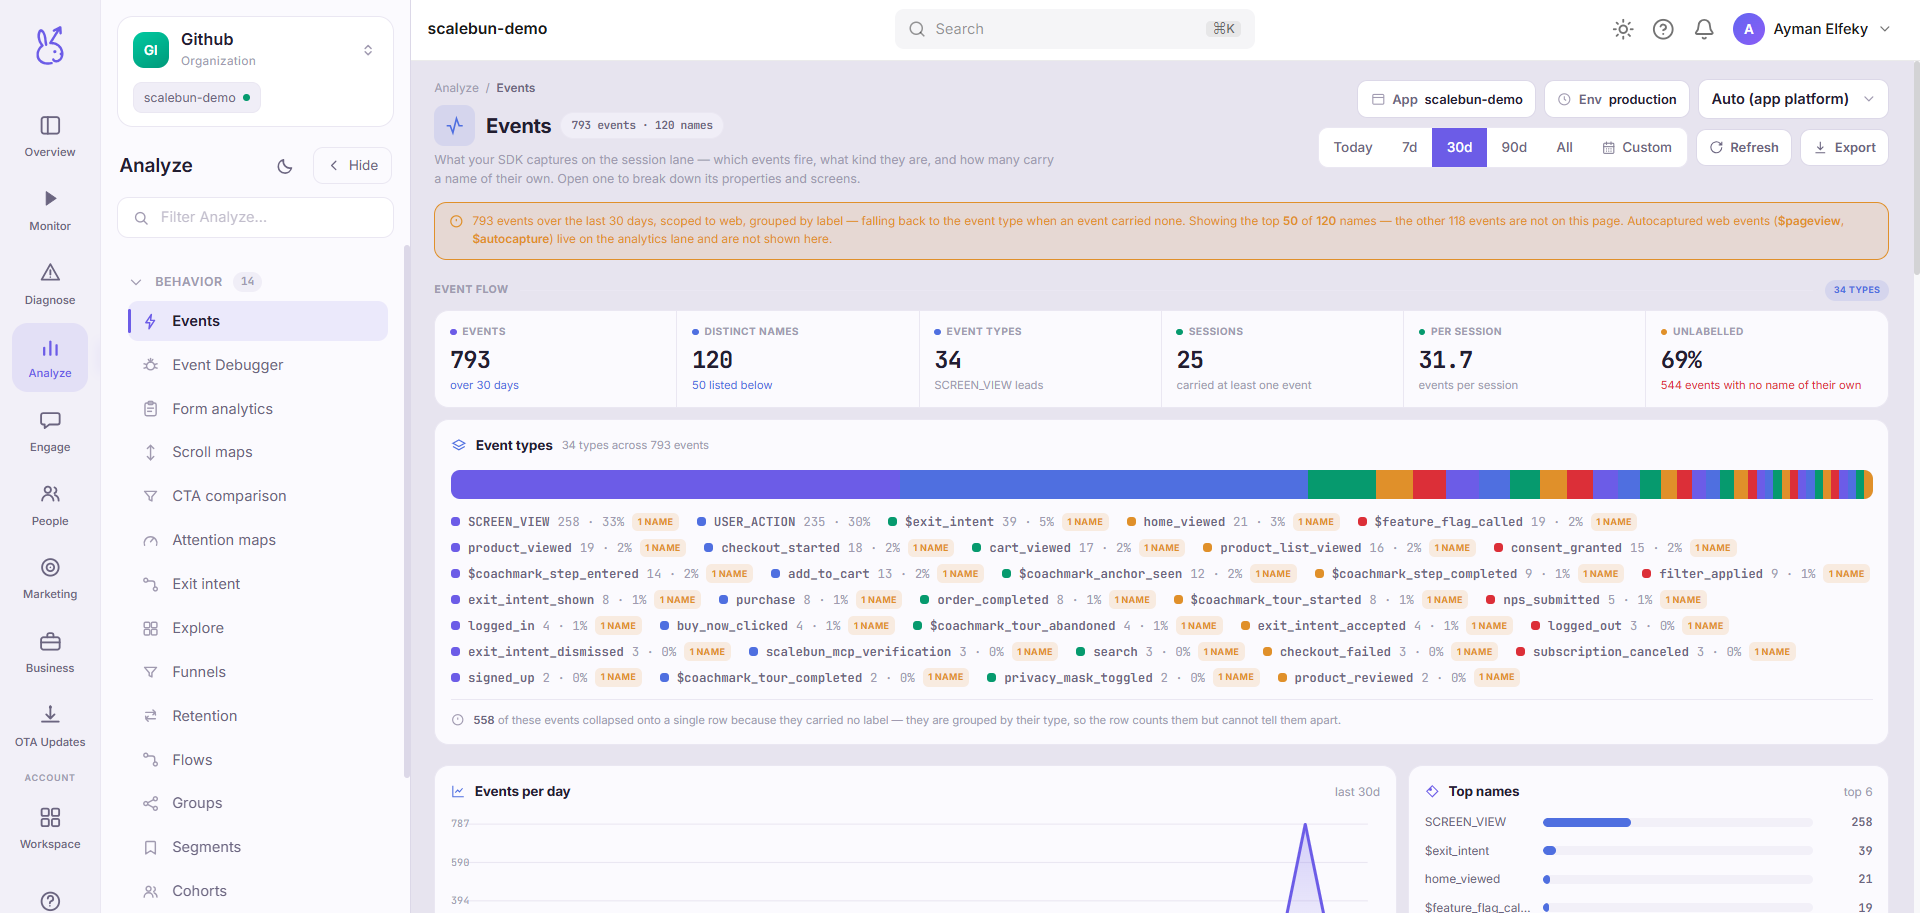Hide the Analyze panel
1920x913 pixels.
pyautogui.click(x=352, y=166)
